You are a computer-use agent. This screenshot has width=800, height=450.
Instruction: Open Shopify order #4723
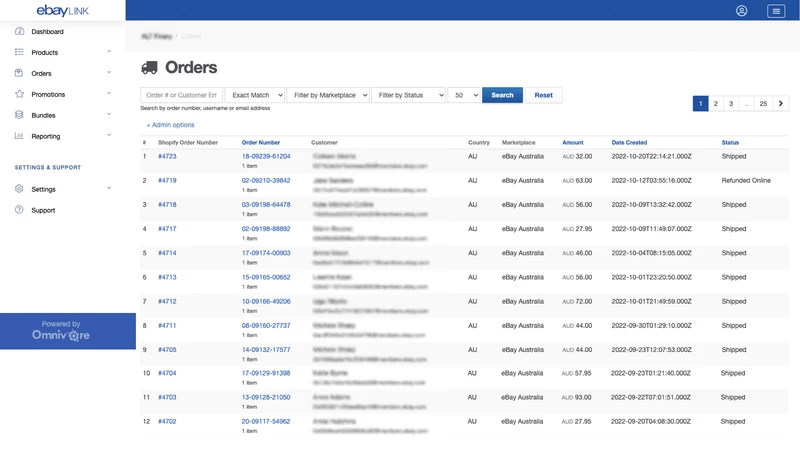[x=167, y=156]
